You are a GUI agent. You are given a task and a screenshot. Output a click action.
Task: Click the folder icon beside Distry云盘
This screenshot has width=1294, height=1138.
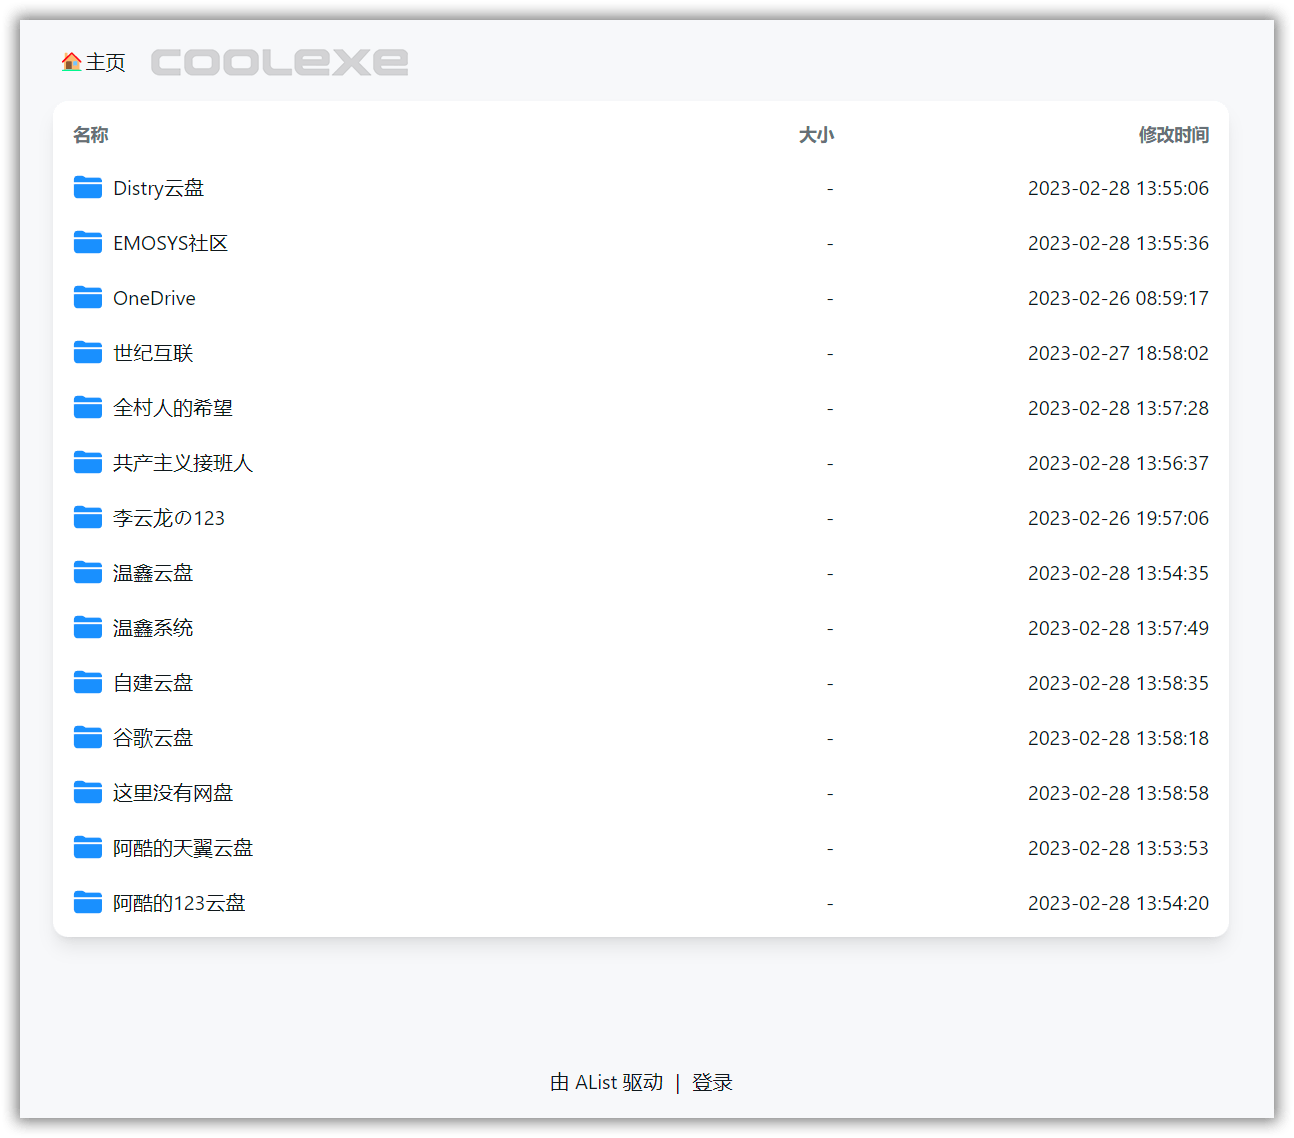click(x=87, y=187)
